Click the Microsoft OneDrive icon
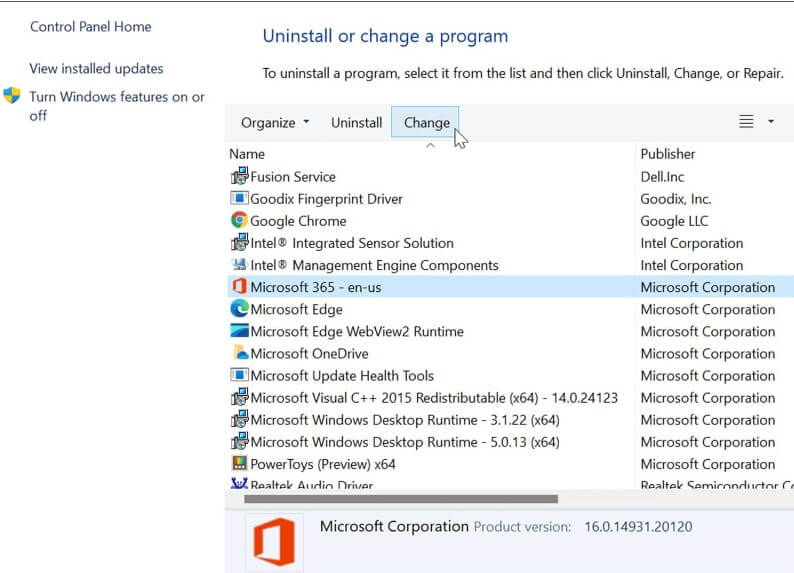794x573 pixels. (240, 352)
